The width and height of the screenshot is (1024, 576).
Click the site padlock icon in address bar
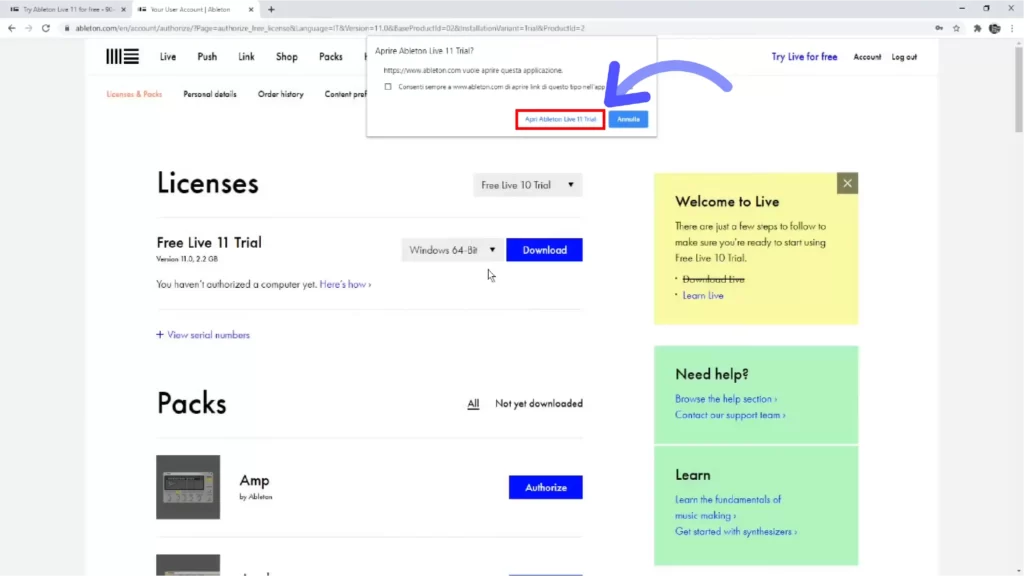point(67,28)
